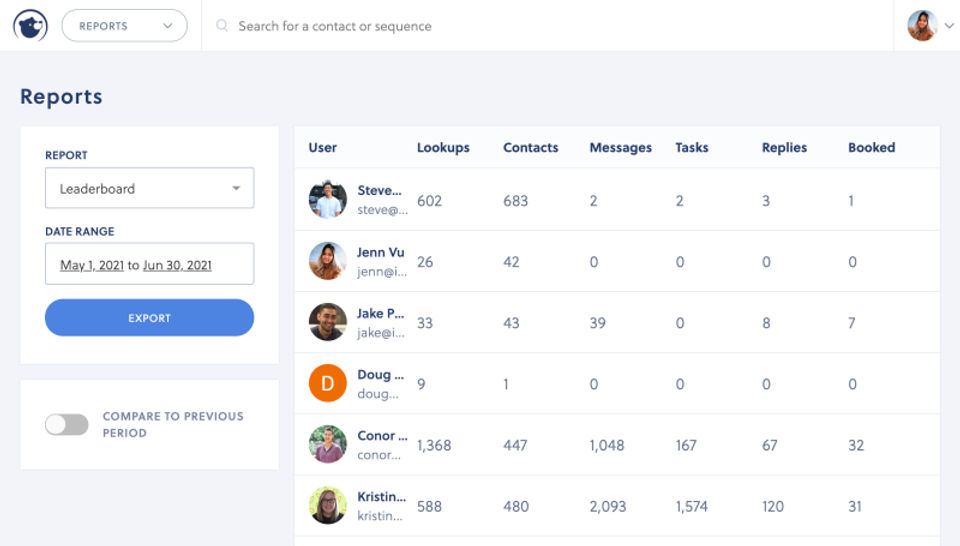
Task: Click Kristin's messages value 2,093
Action: click(x=608, y=507)
